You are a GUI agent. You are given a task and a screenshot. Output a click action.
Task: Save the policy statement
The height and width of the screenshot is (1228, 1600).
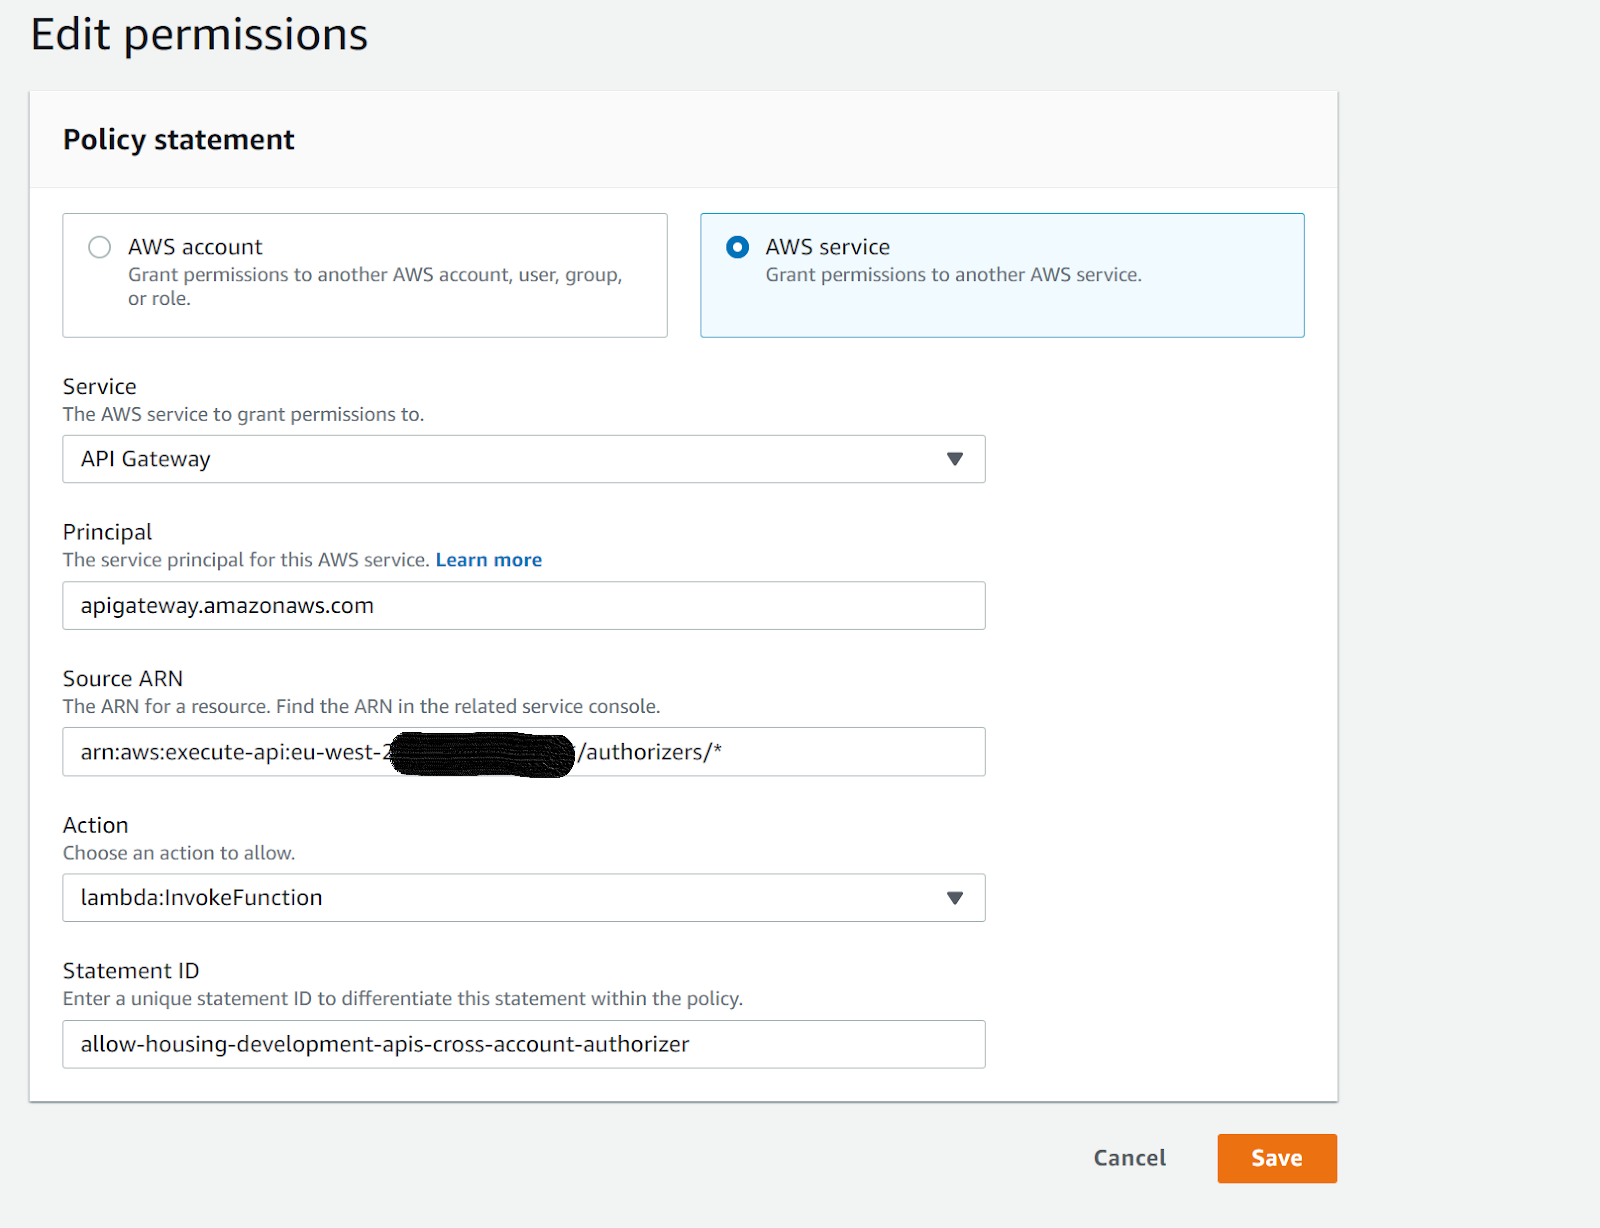coord(1277,1158)
